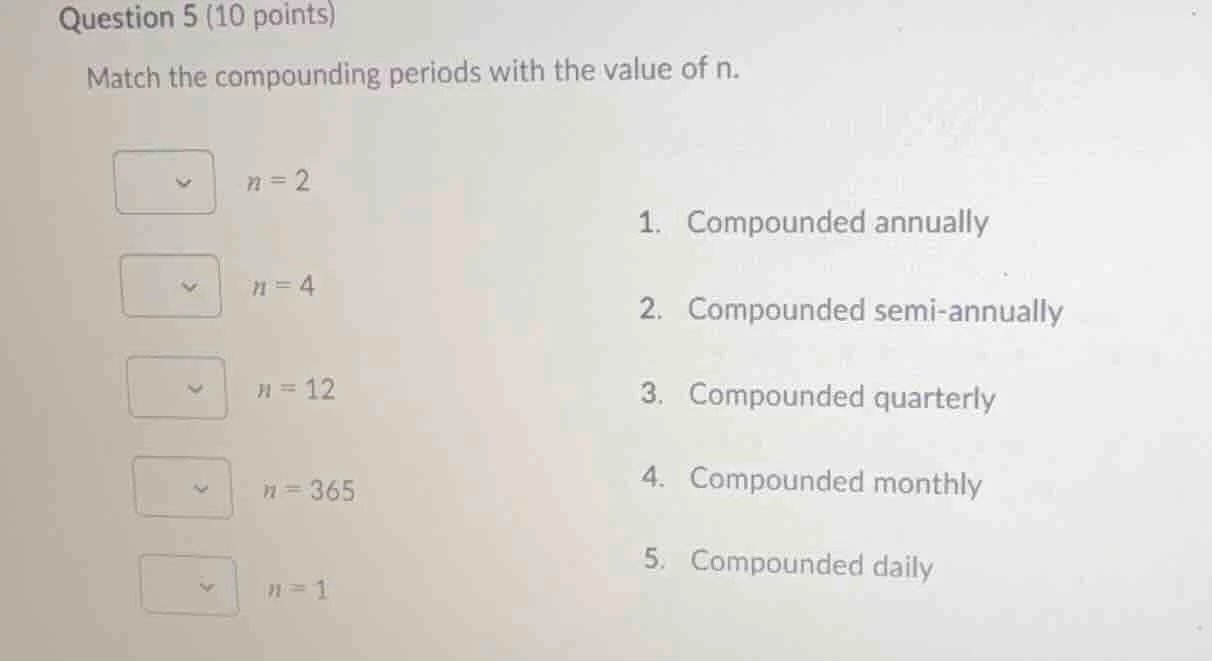1212x661 pixels.
Task: Click the chevron inside the n = 4 dropdown
Action: click(188, 288)
